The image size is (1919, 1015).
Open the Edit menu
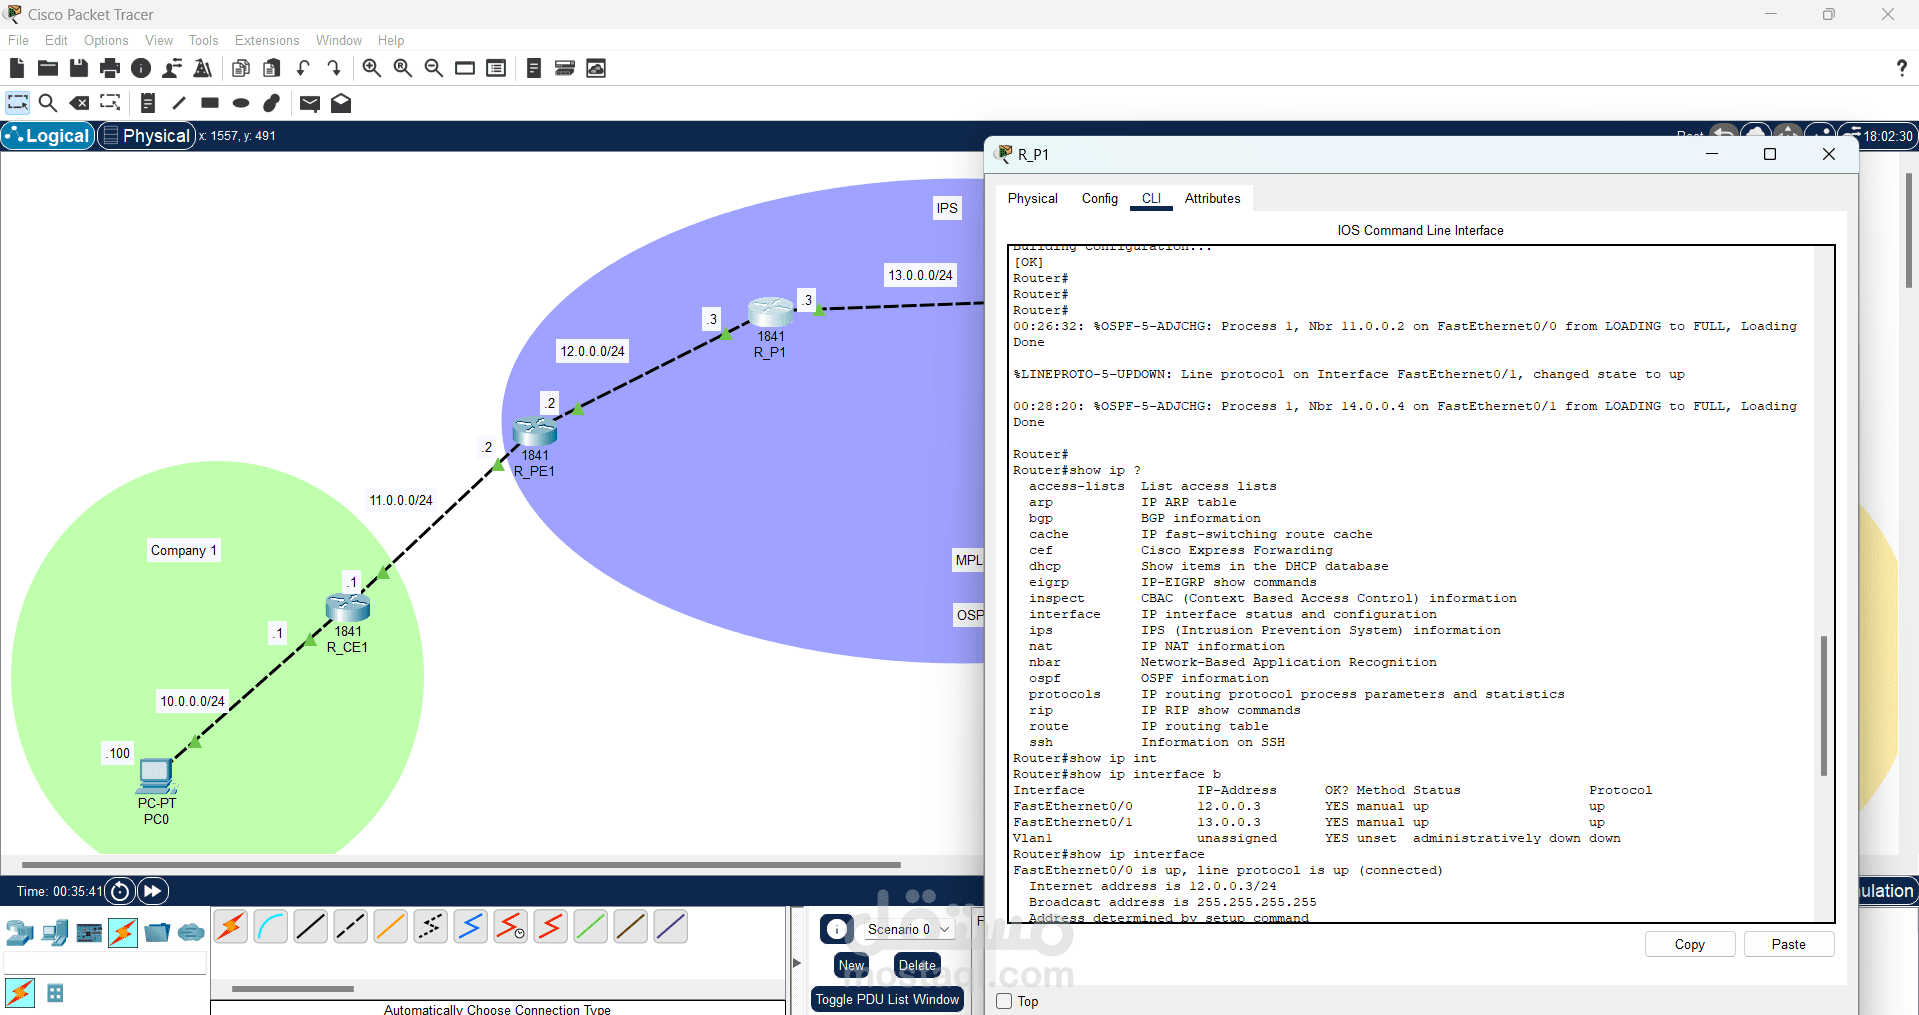(x=56, y=40)
